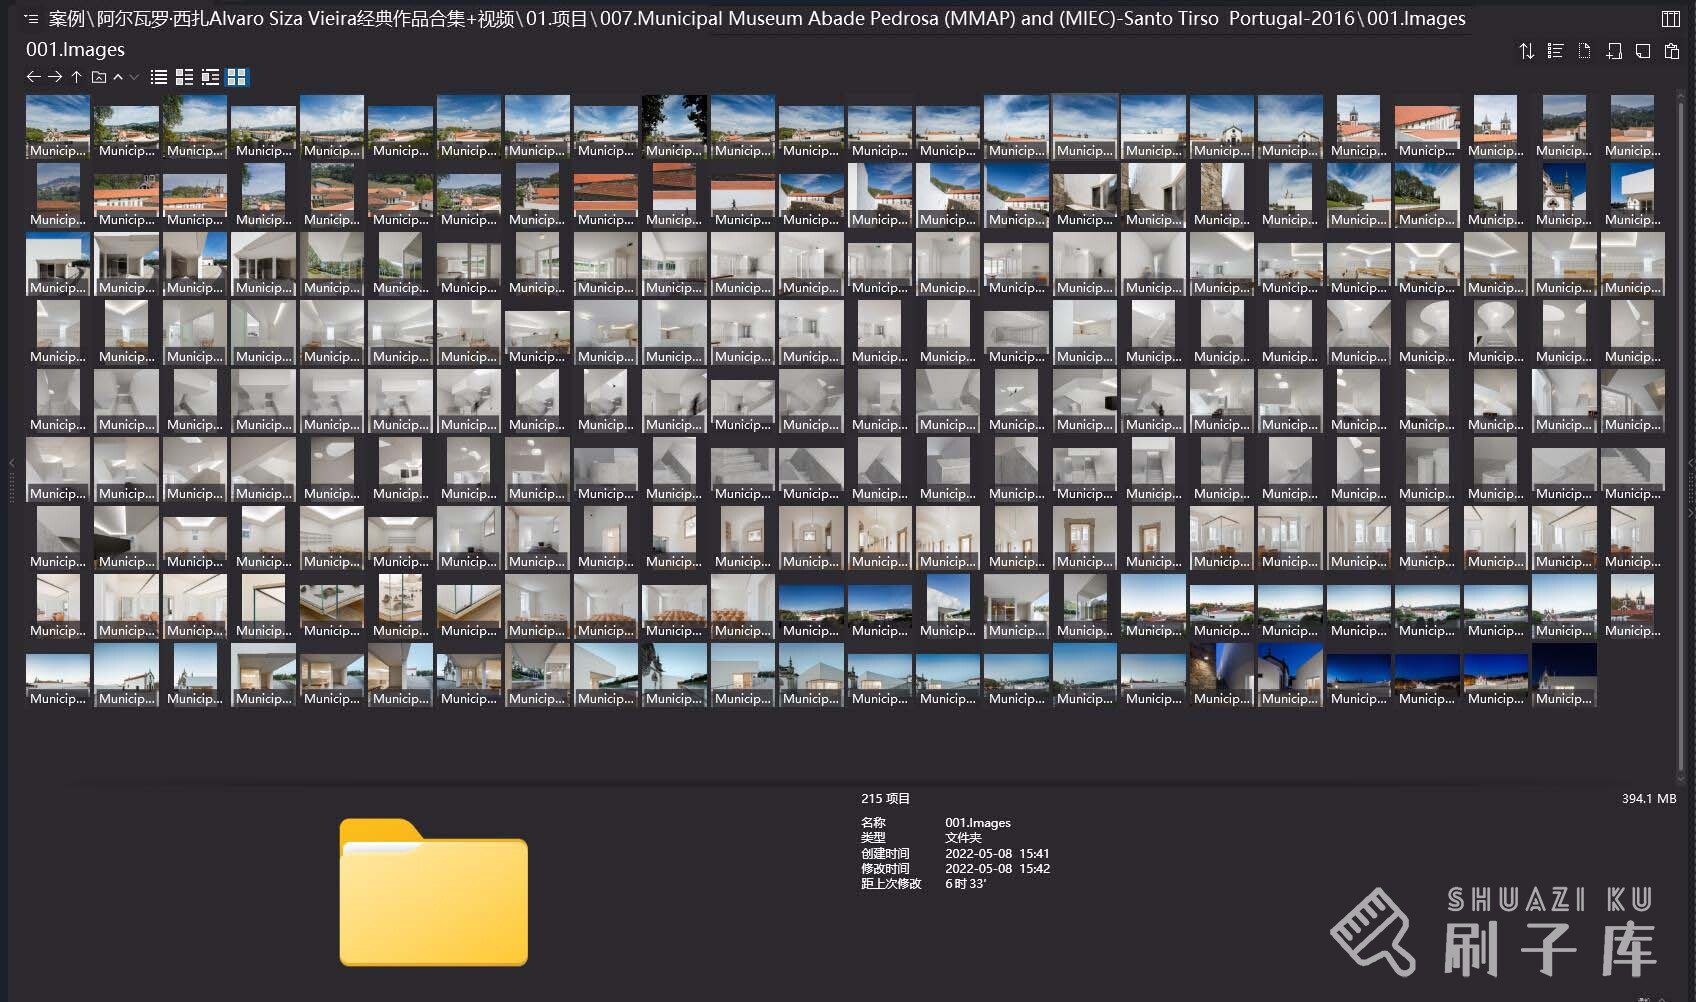1696x1002 pixels.
Task: Click the 001.Images folder title
Action: point(75,49)
